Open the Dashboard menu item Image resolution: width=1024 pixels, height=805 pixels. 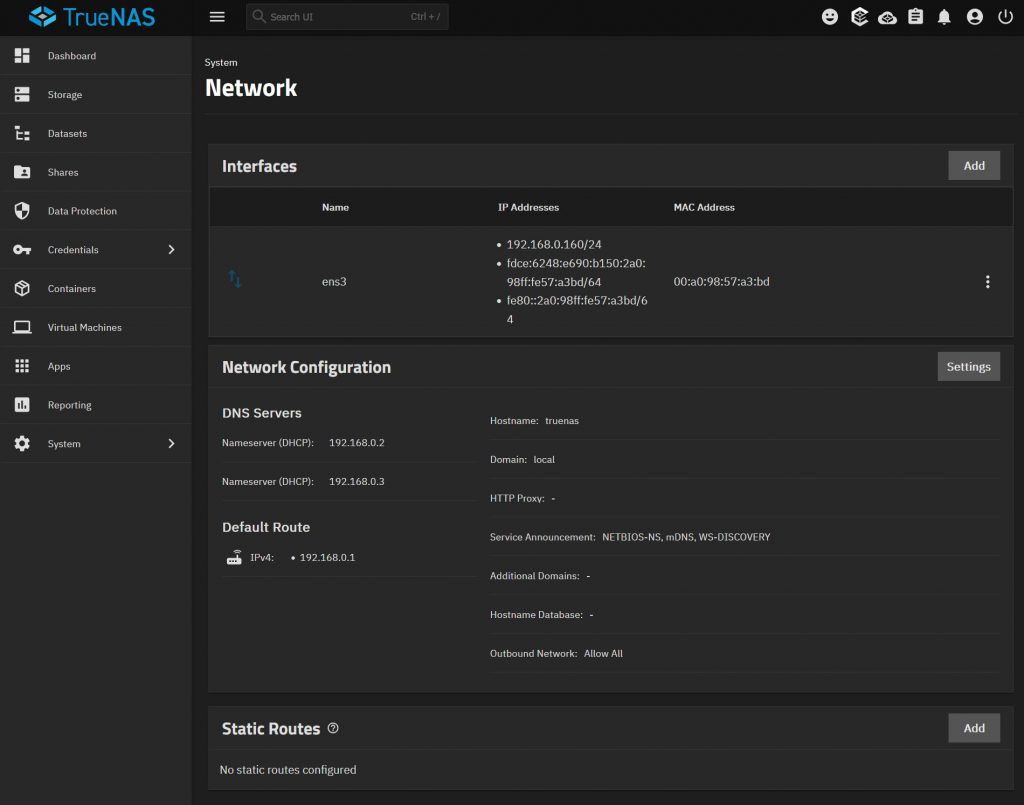tap(95, 55)
